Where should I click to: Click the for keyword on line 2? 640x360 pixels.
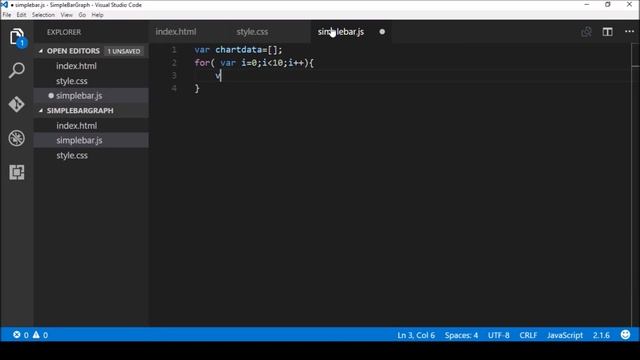coord(202,63)
